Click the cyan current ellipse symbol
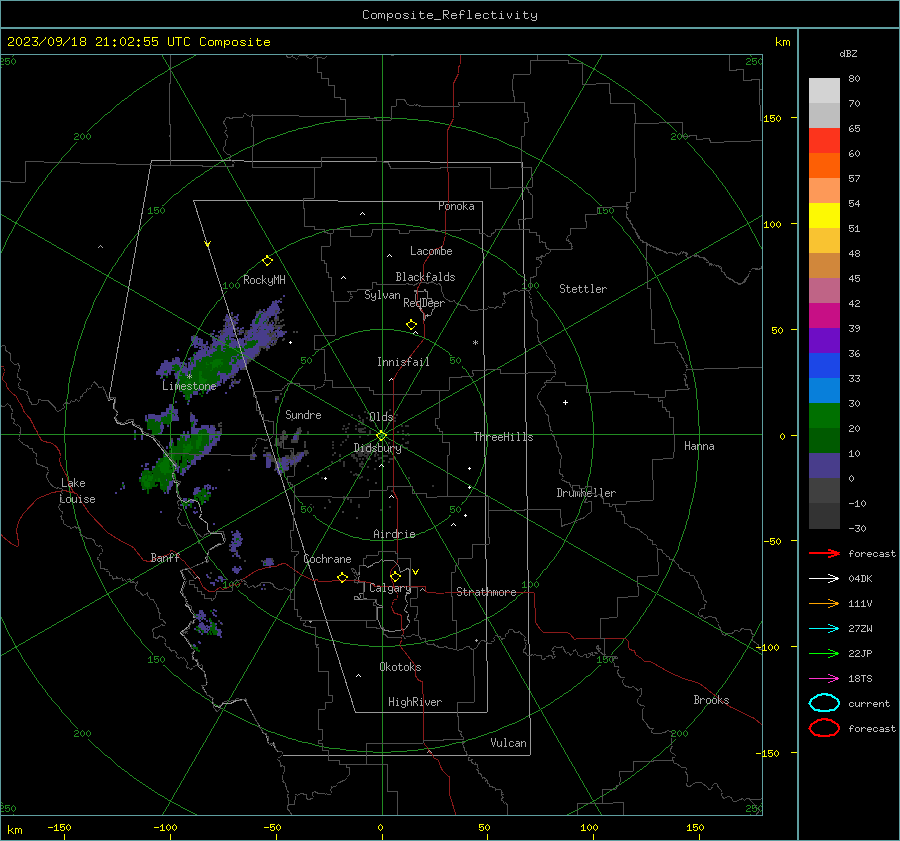The width and height of the screenshot is (900, 841). [x=824, y=703]
